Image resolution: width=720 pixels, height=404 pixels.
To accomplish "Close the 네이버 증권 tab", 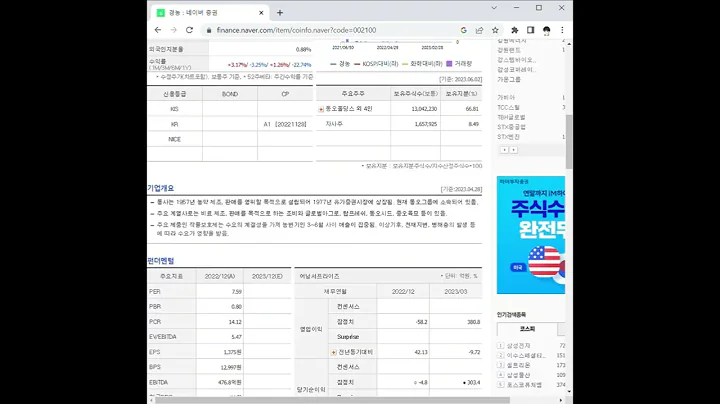I will [261, 13].
